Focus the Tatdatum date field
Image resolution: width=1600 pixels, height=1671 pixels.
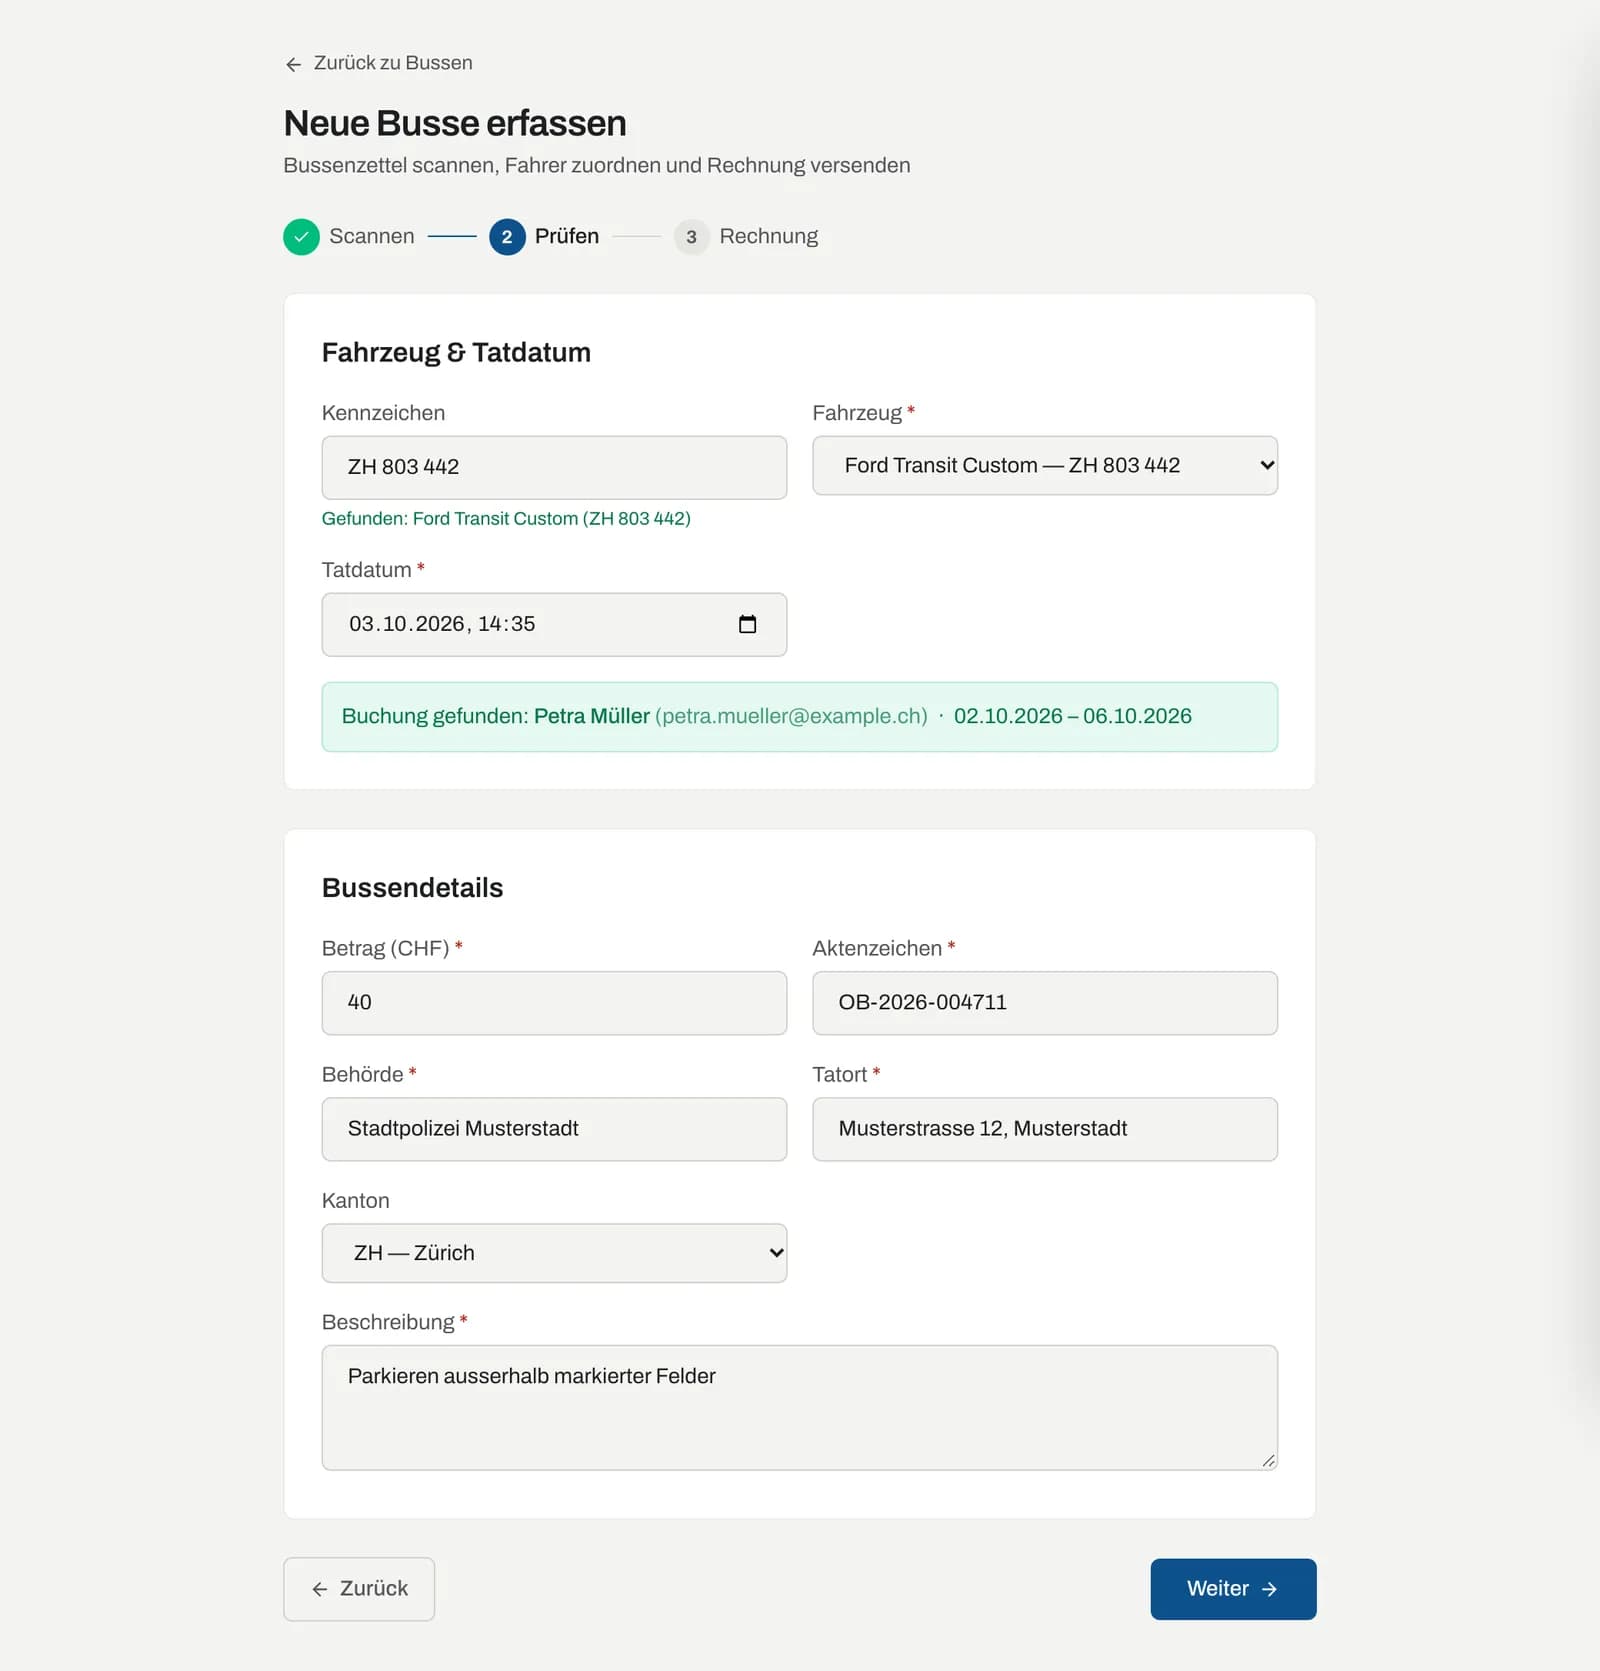click(x=554, y=624)
